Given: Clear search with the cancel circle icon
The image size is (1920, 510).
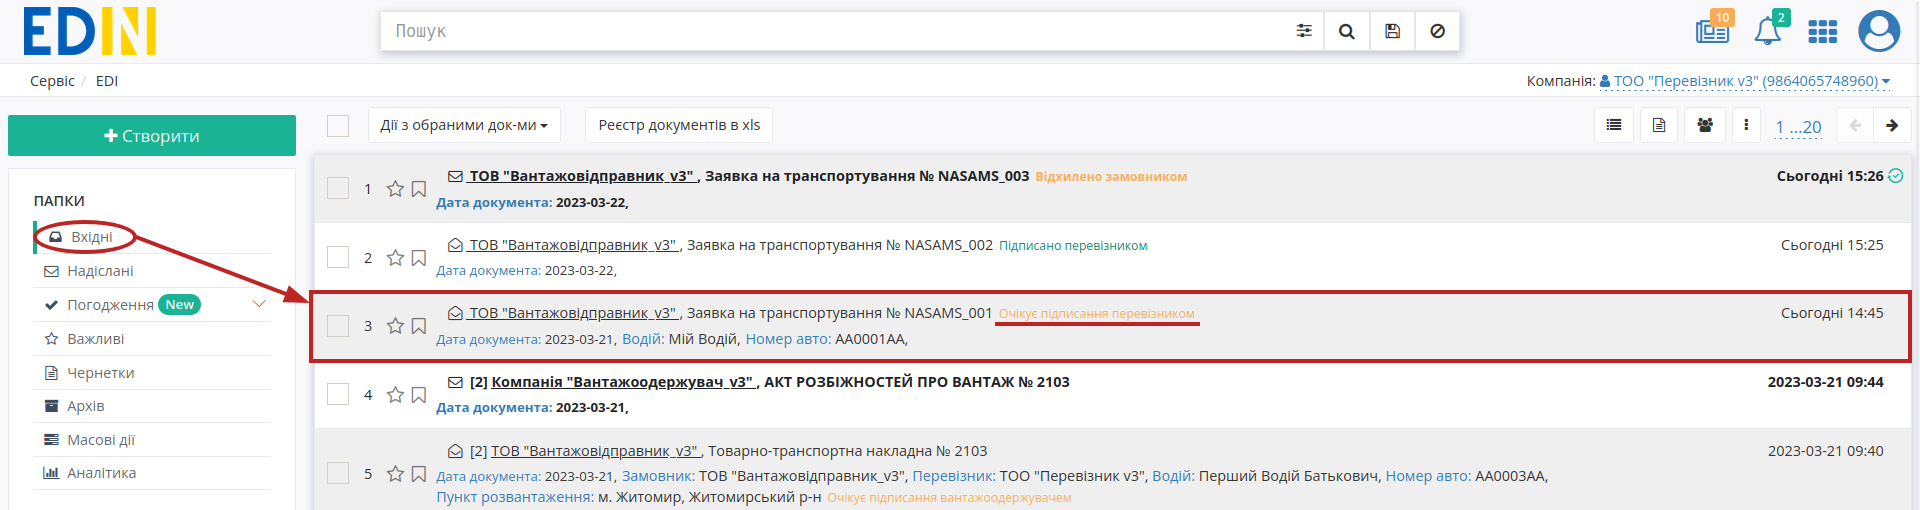Looking at the screenshot, I should click(1437, 31).
